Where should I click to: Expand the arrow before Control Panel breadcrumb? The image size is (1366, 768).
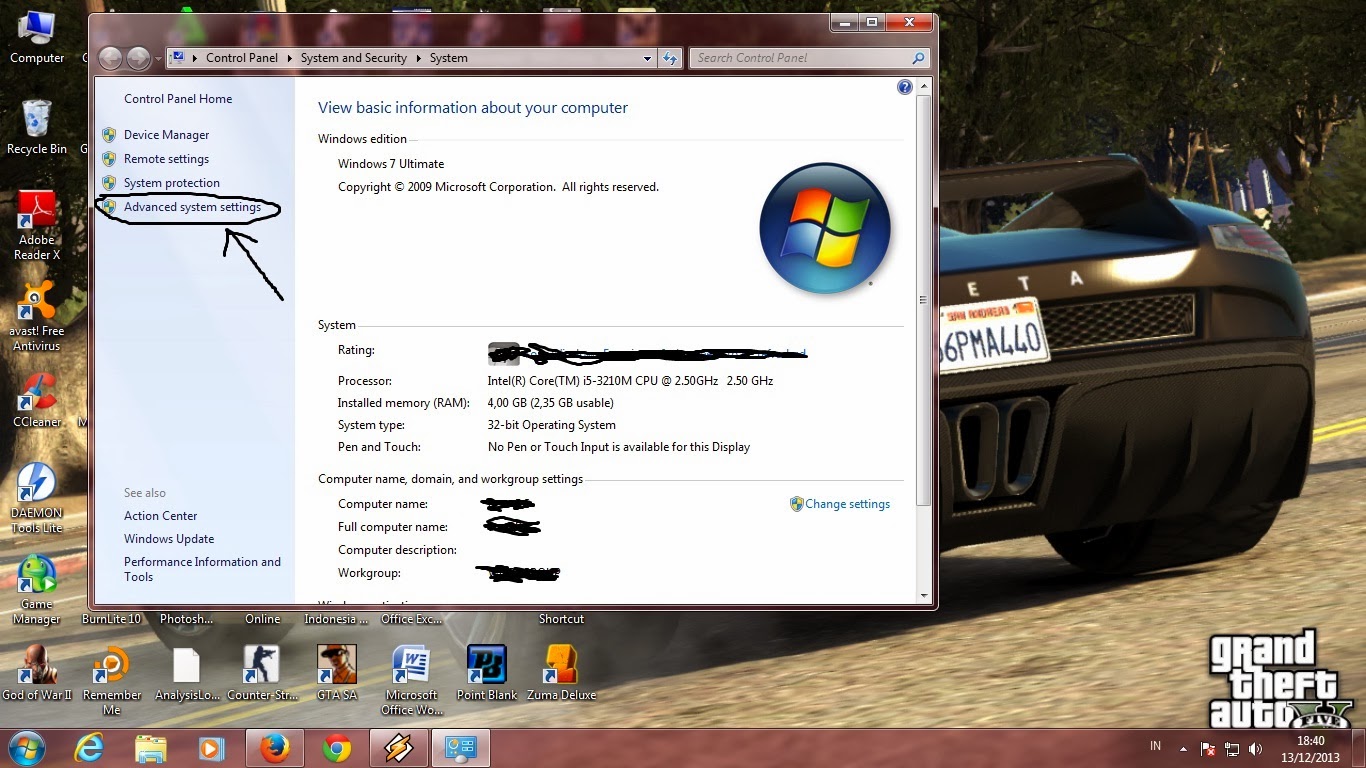coord(195,58)
